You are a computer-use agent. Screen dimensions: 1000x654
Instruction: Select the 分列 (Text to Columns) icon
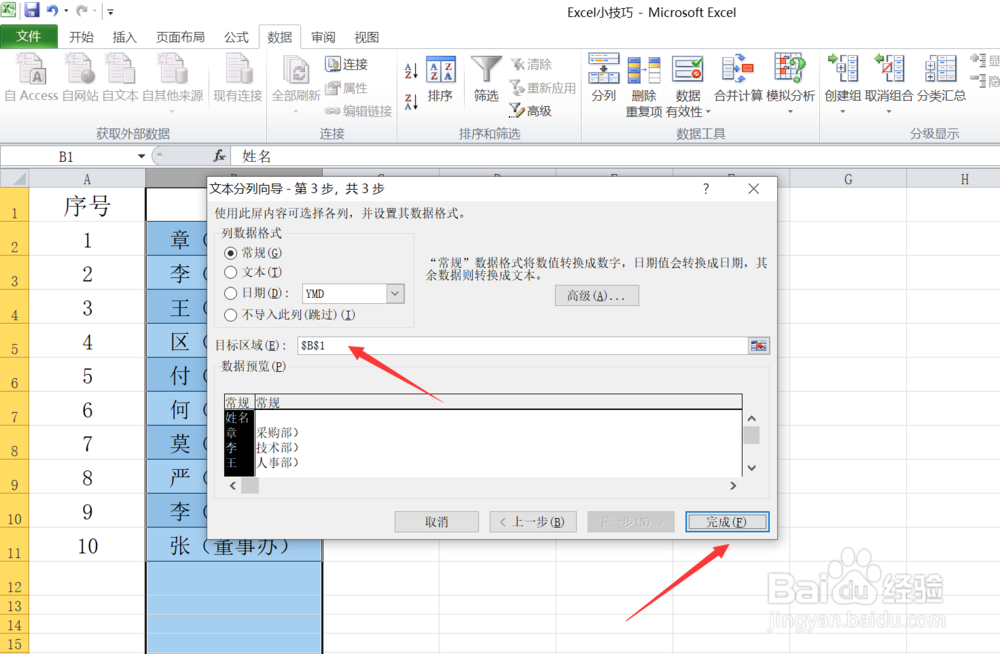603,67
